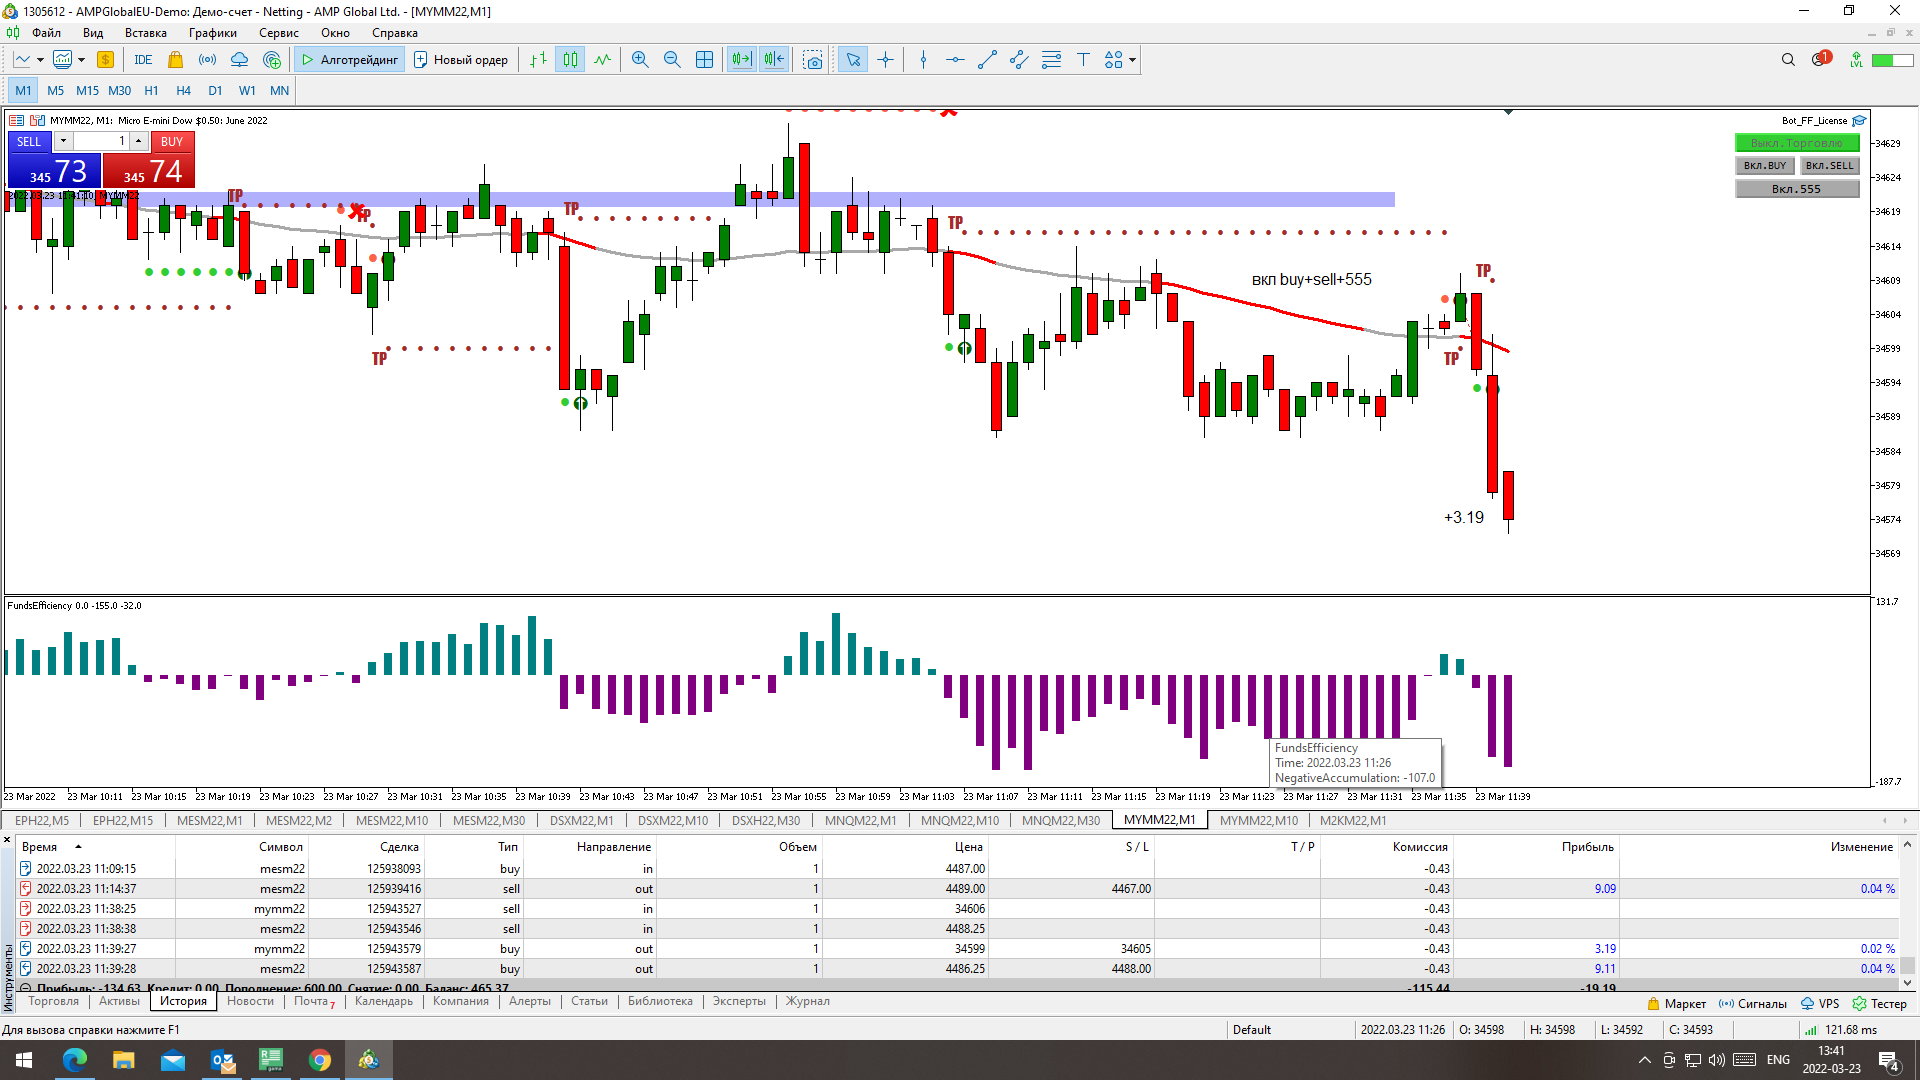Select the crosshair tool

tap(885, 60)
